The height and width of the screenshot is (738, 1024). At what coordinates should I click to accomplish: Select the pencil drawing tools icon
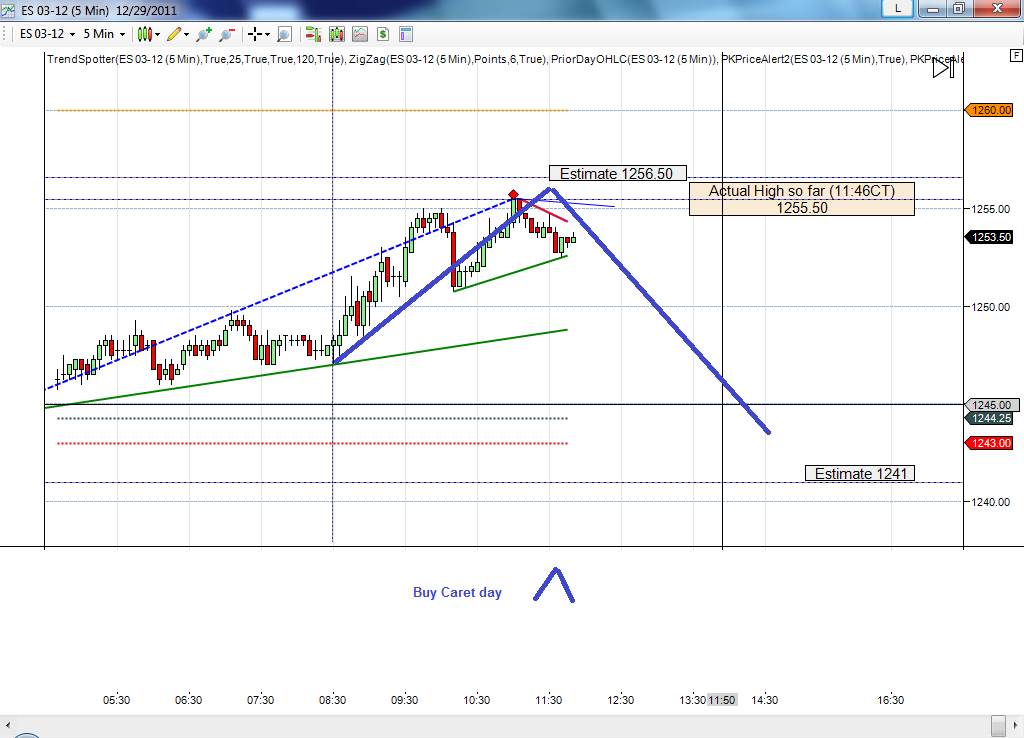click(x=174, y=34)
